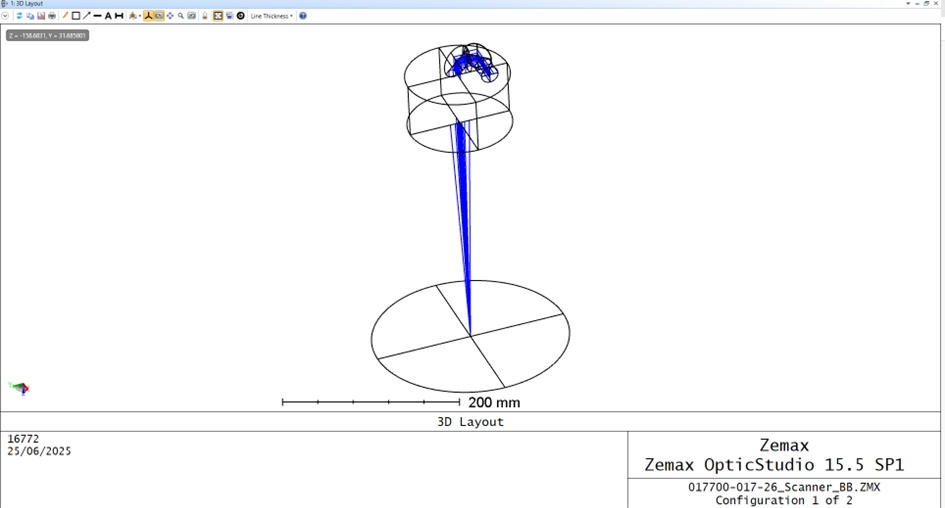Screen dimensions: 945x508
Task: Select the rectangle annotation tool
Action: [x=76, y=16]
